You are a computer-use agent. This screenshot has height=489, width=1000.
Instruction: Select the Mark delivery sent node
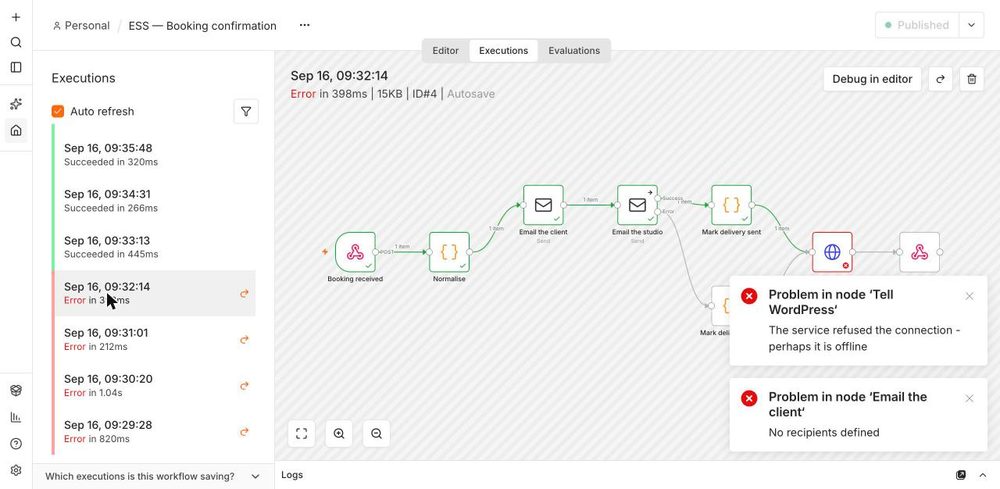coord(732,205)
